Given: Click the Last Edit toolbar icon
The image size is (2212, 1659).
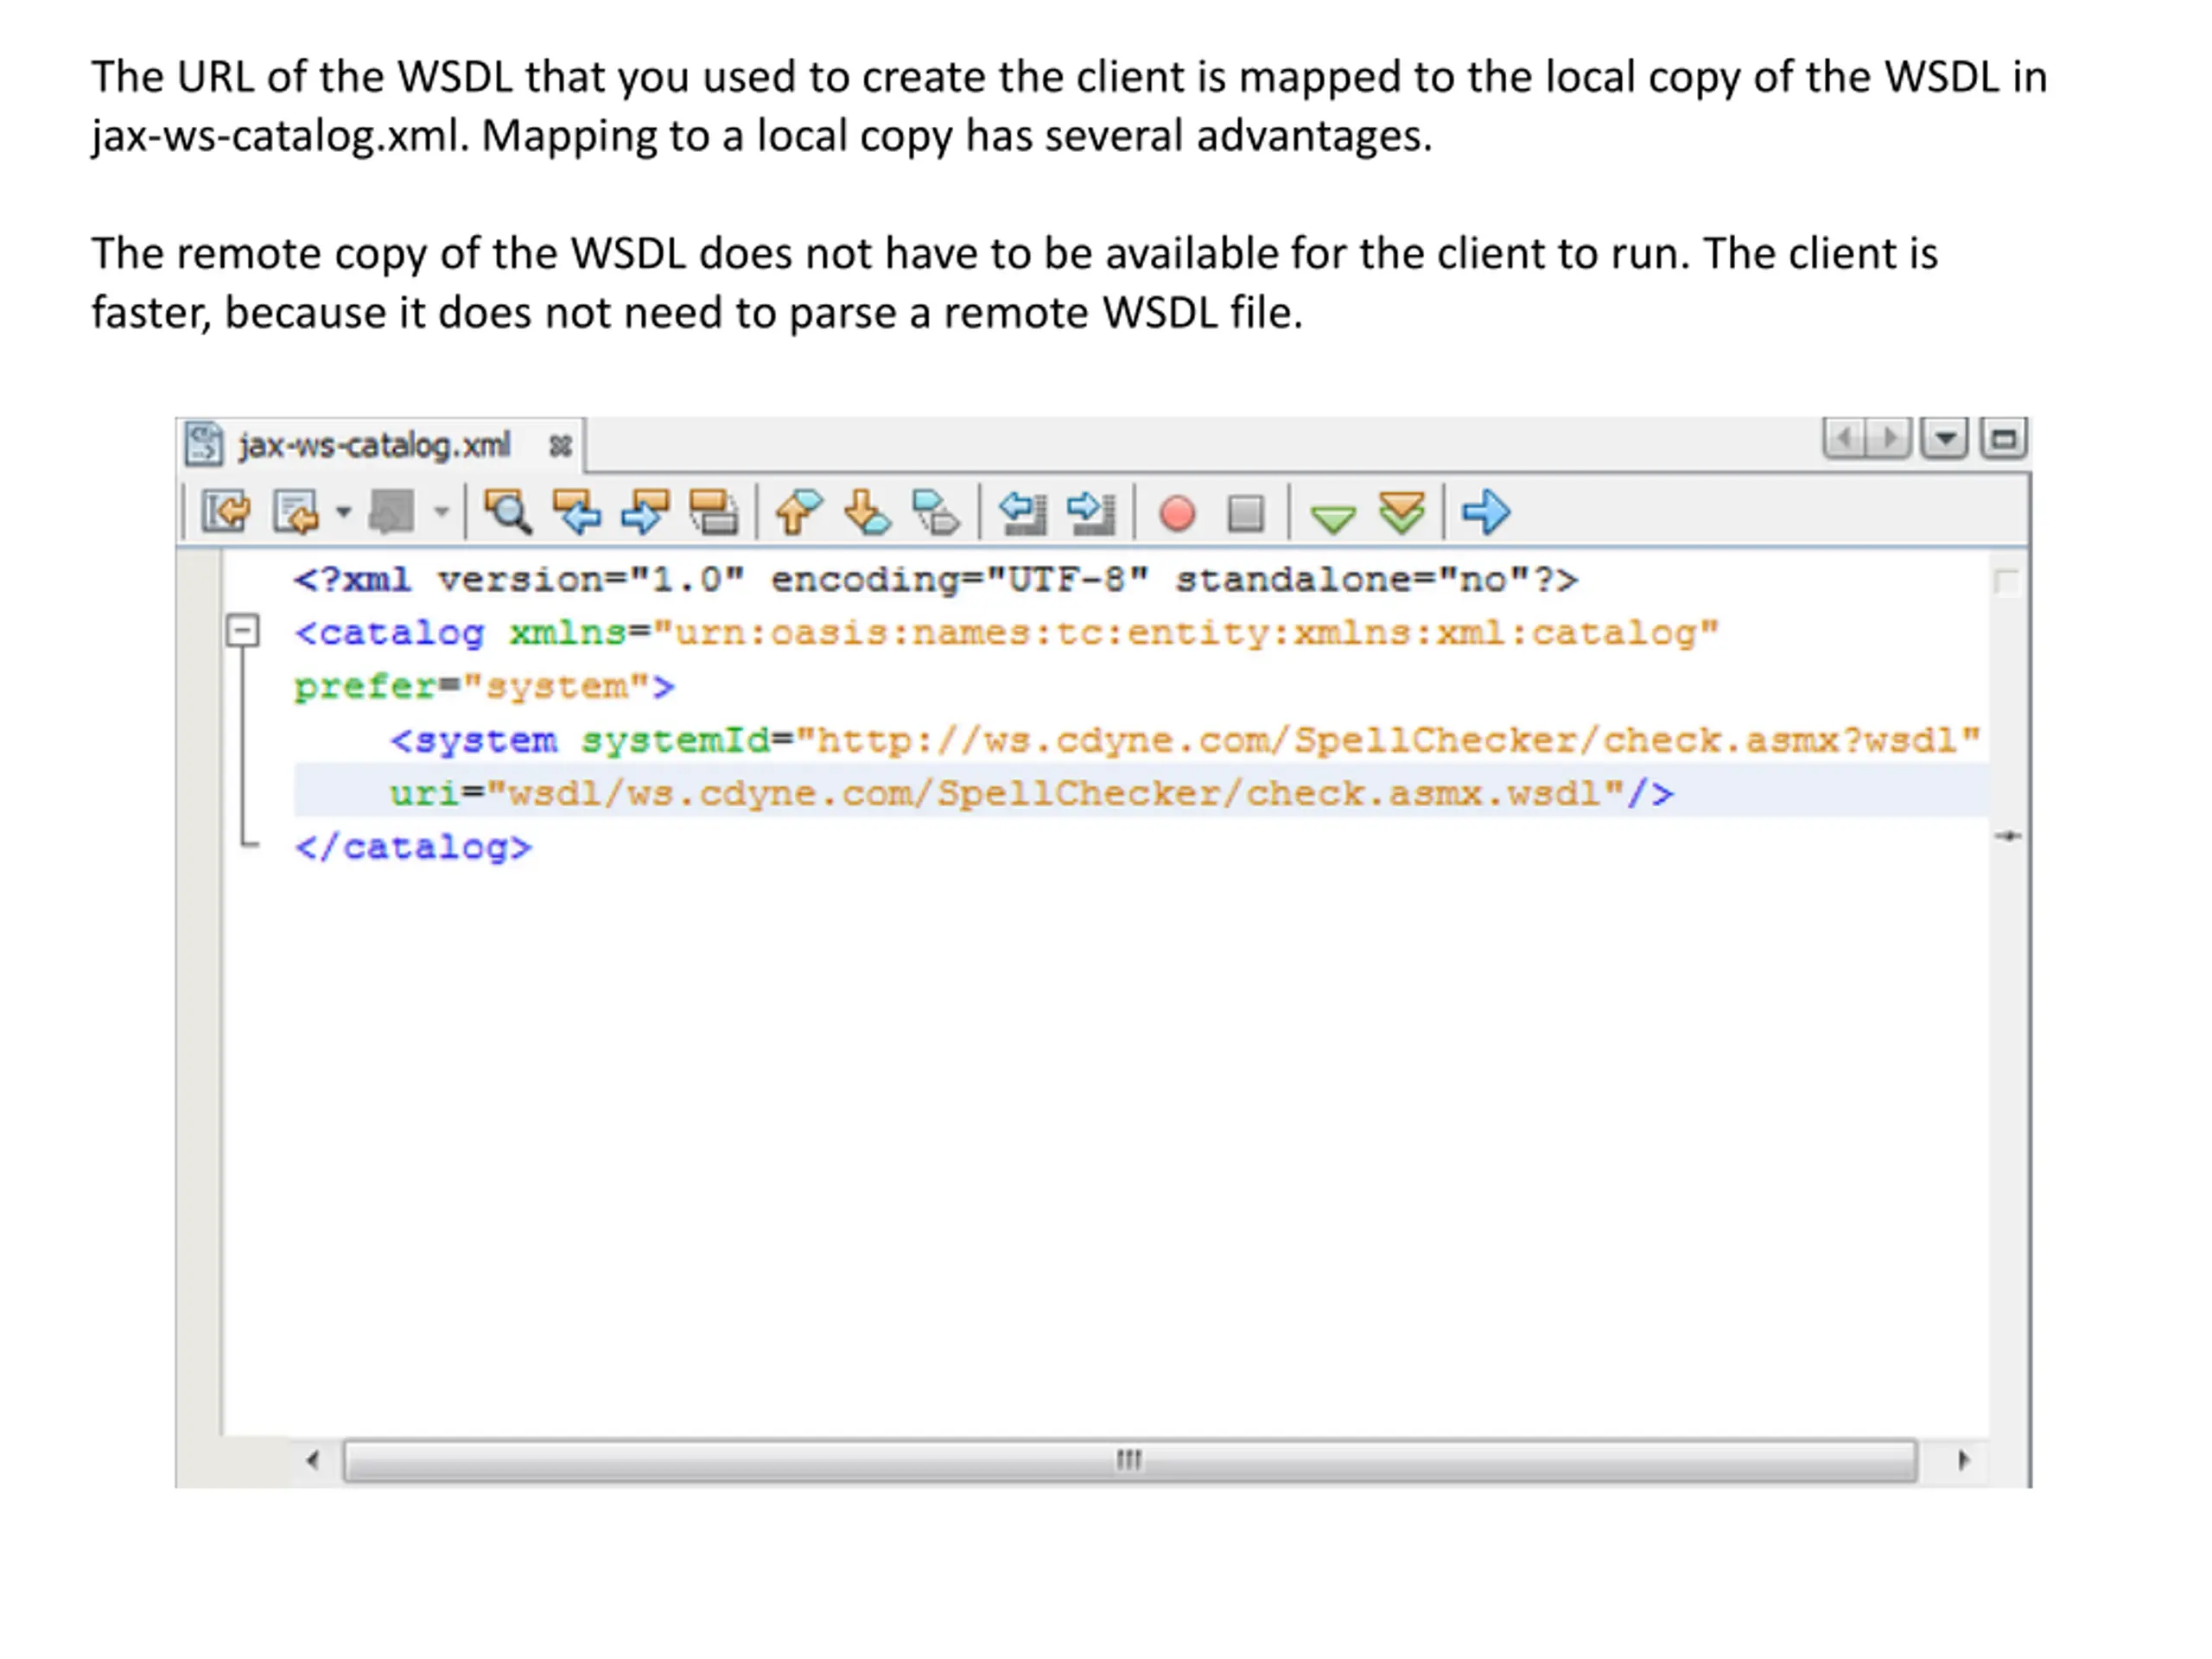Looking at the screenshot, I should pyautogui.click(x=225, y=512).
